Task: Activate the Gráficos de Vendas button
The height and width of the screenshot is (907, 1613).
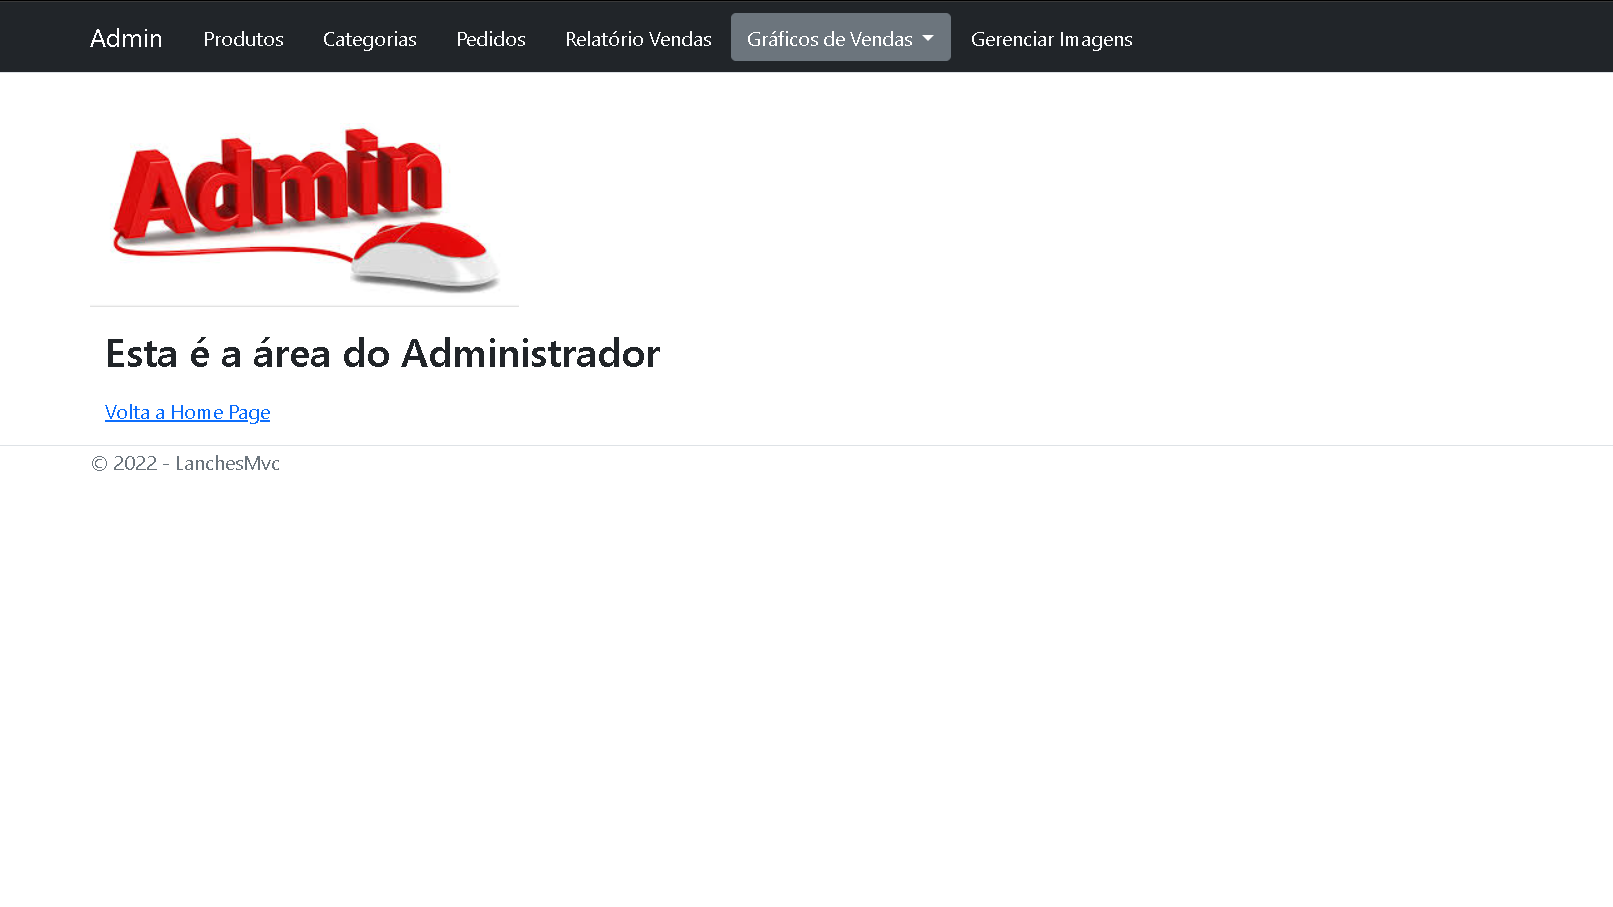Action: click(840, 38)
